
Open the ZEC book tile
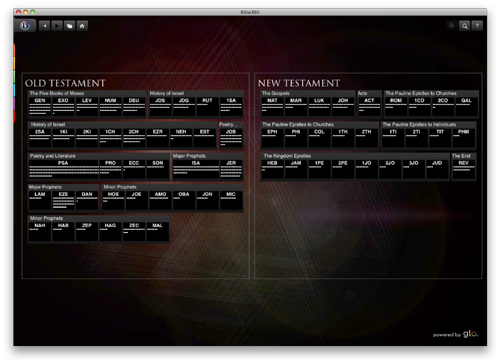click(x=134, y=232)
